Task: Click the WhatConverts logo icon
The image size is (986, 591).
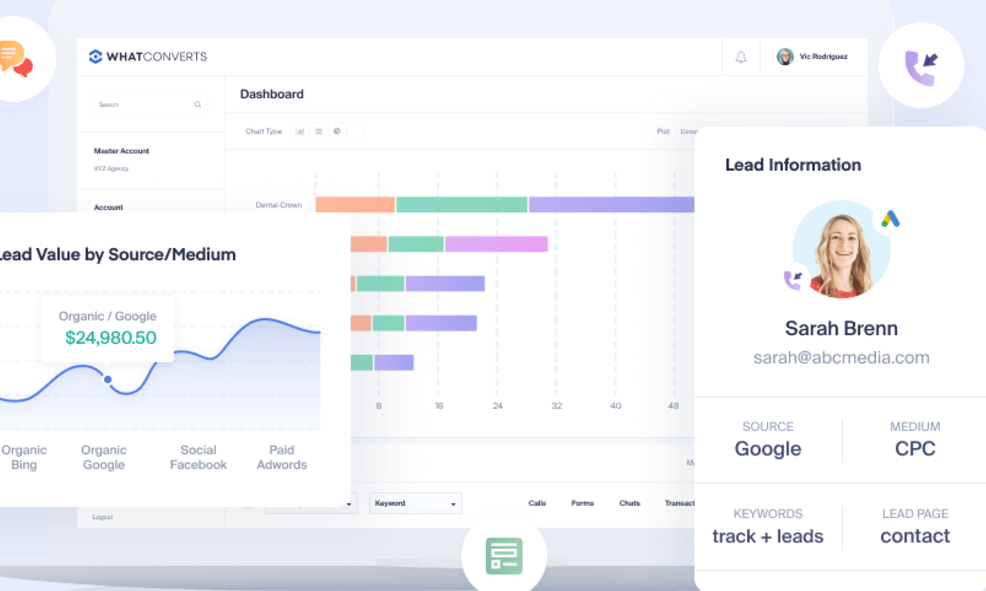Action: click(96, 57)
